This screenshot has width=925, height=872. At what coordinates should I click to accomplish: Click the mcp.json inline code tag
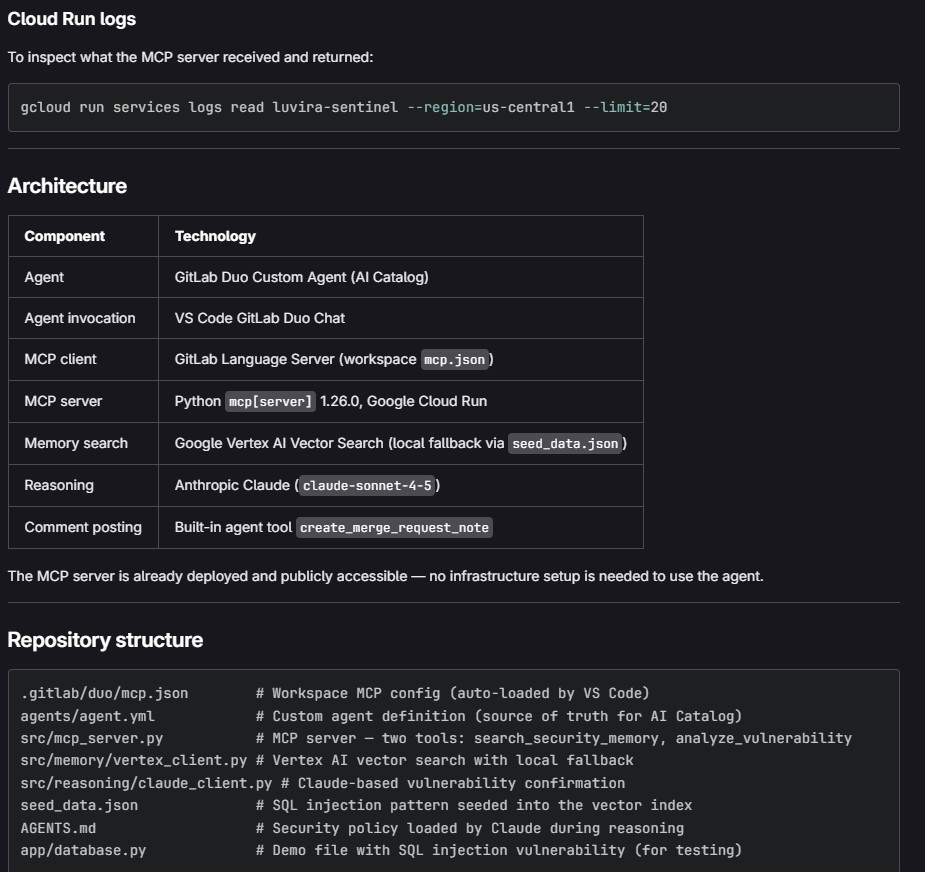tap(457, 359)
